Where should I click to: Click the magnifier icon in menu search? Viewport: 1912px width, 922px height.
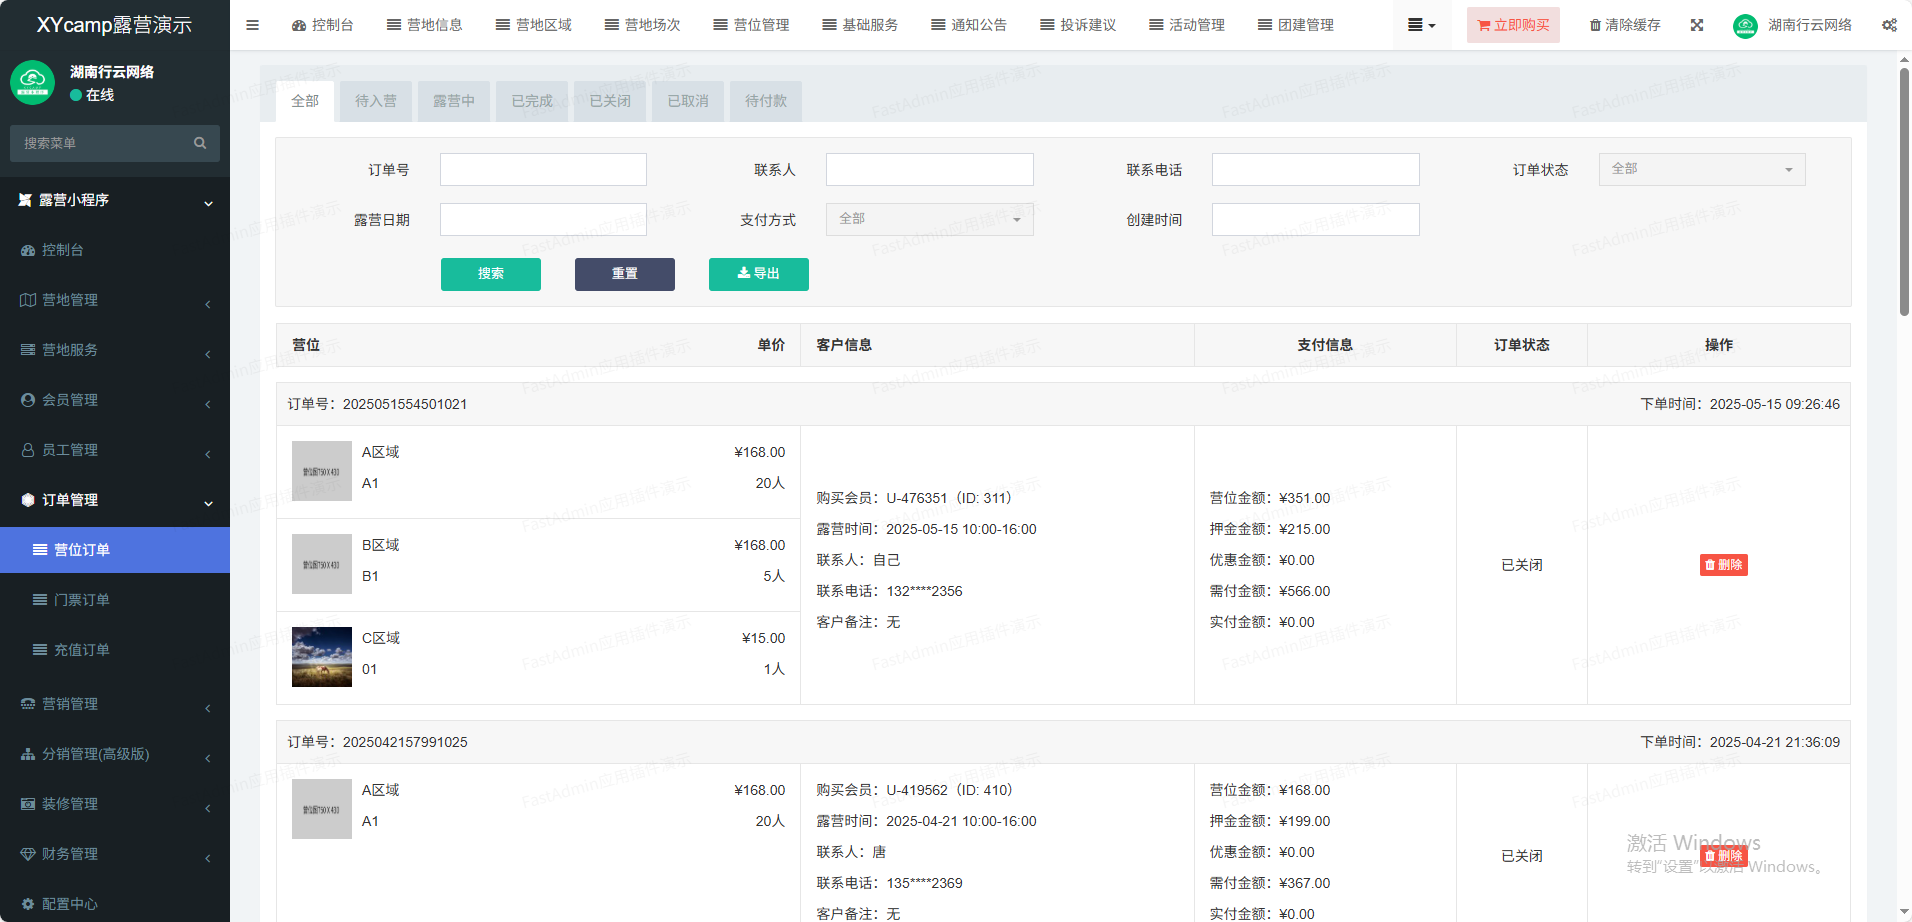pyautogui.click(x=200, y=143)
